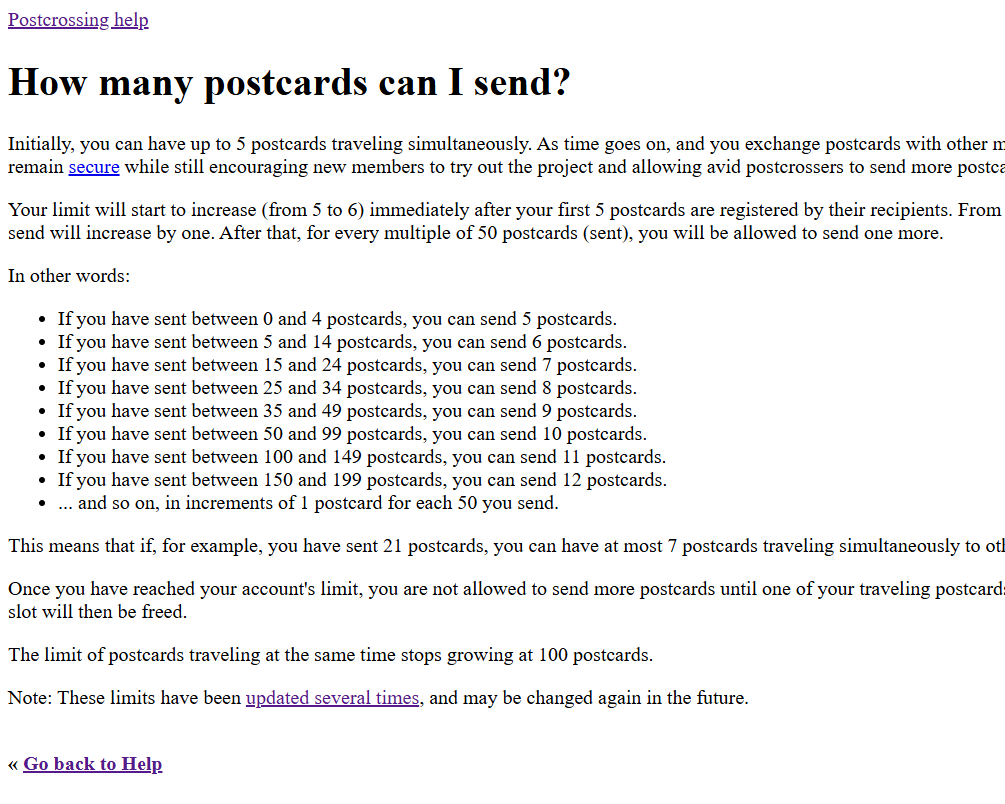Screen dimensions: 1005x804
Task: Click the "In other words:" text
Action: coord(69,276)
